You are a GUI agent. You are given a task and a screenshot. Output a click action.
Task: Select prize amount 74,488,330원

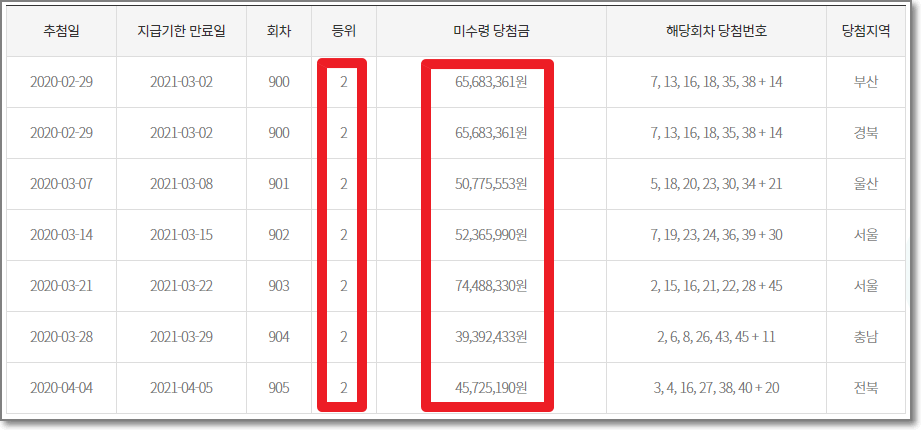[491, 286]
